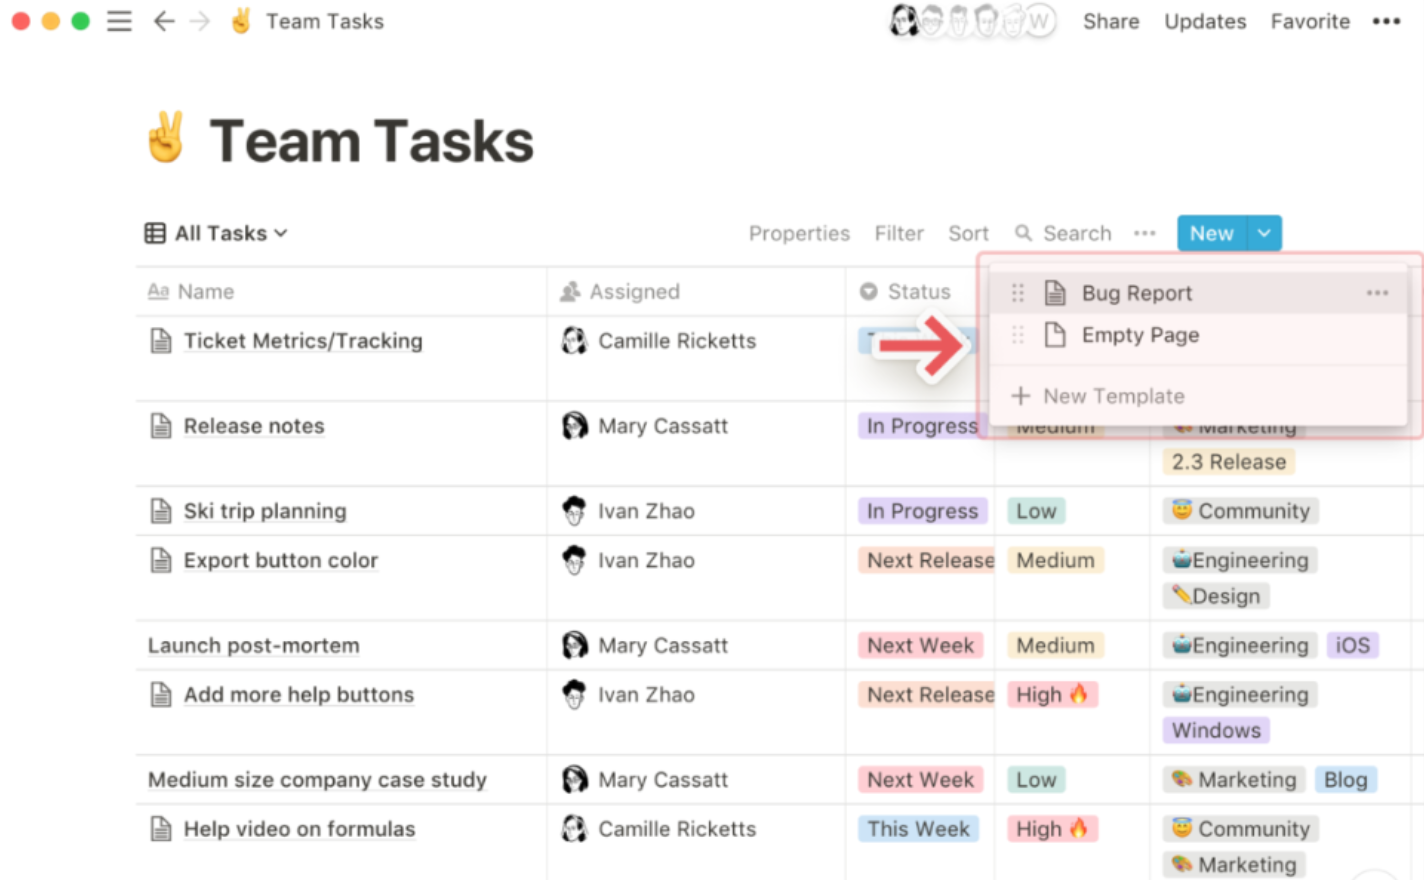This screenshot has height=880, width=1424.
Task: Open the Bug Report template options ellipsis
Action: 1377,293
